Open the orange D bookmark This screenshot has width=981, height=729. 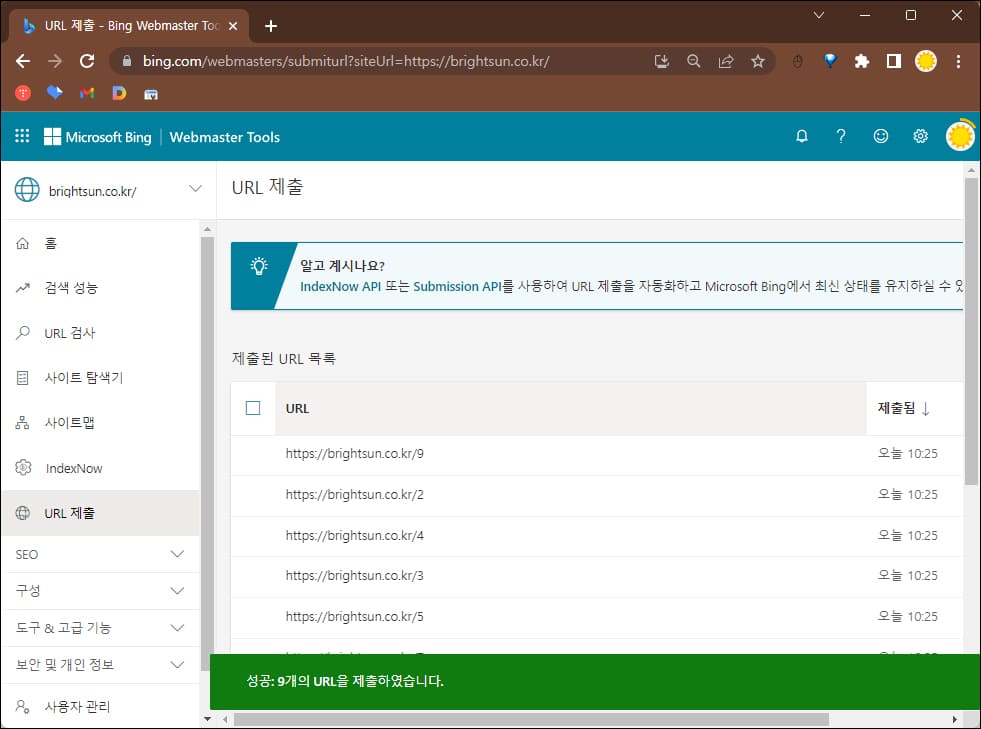point(119,93)
